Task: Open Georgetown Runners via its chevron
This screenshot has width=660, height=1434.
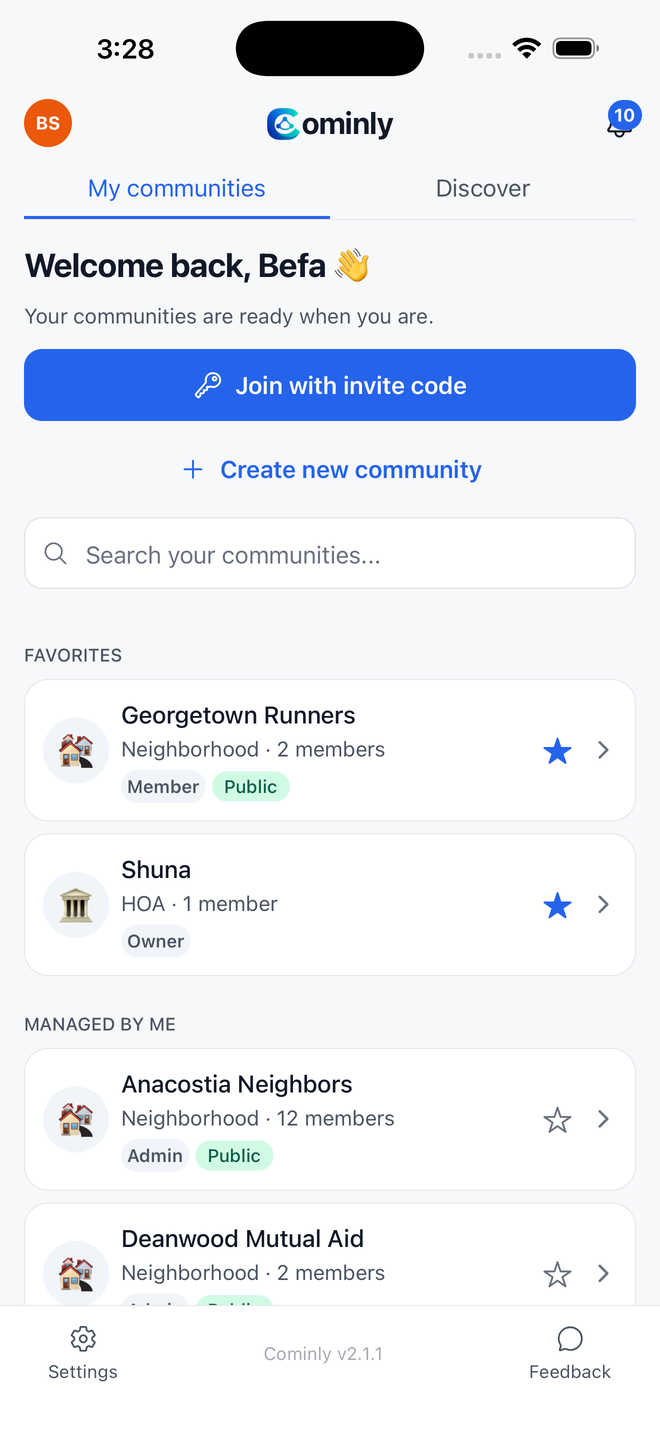Action: click(603, 750)
